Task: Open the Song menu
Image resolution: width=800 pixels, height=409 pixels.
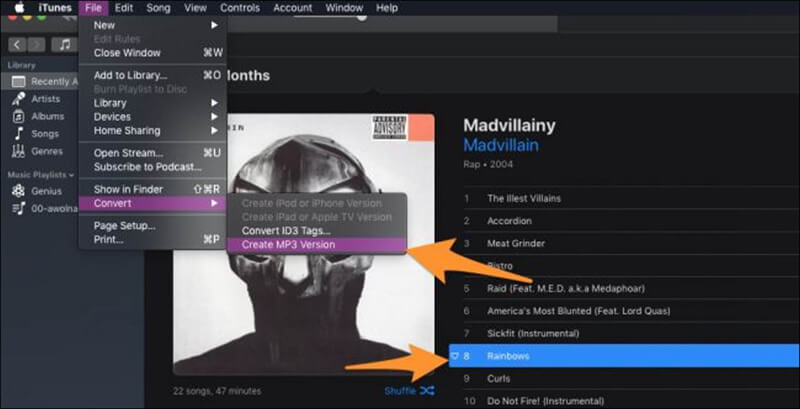Action: point(158,8)
